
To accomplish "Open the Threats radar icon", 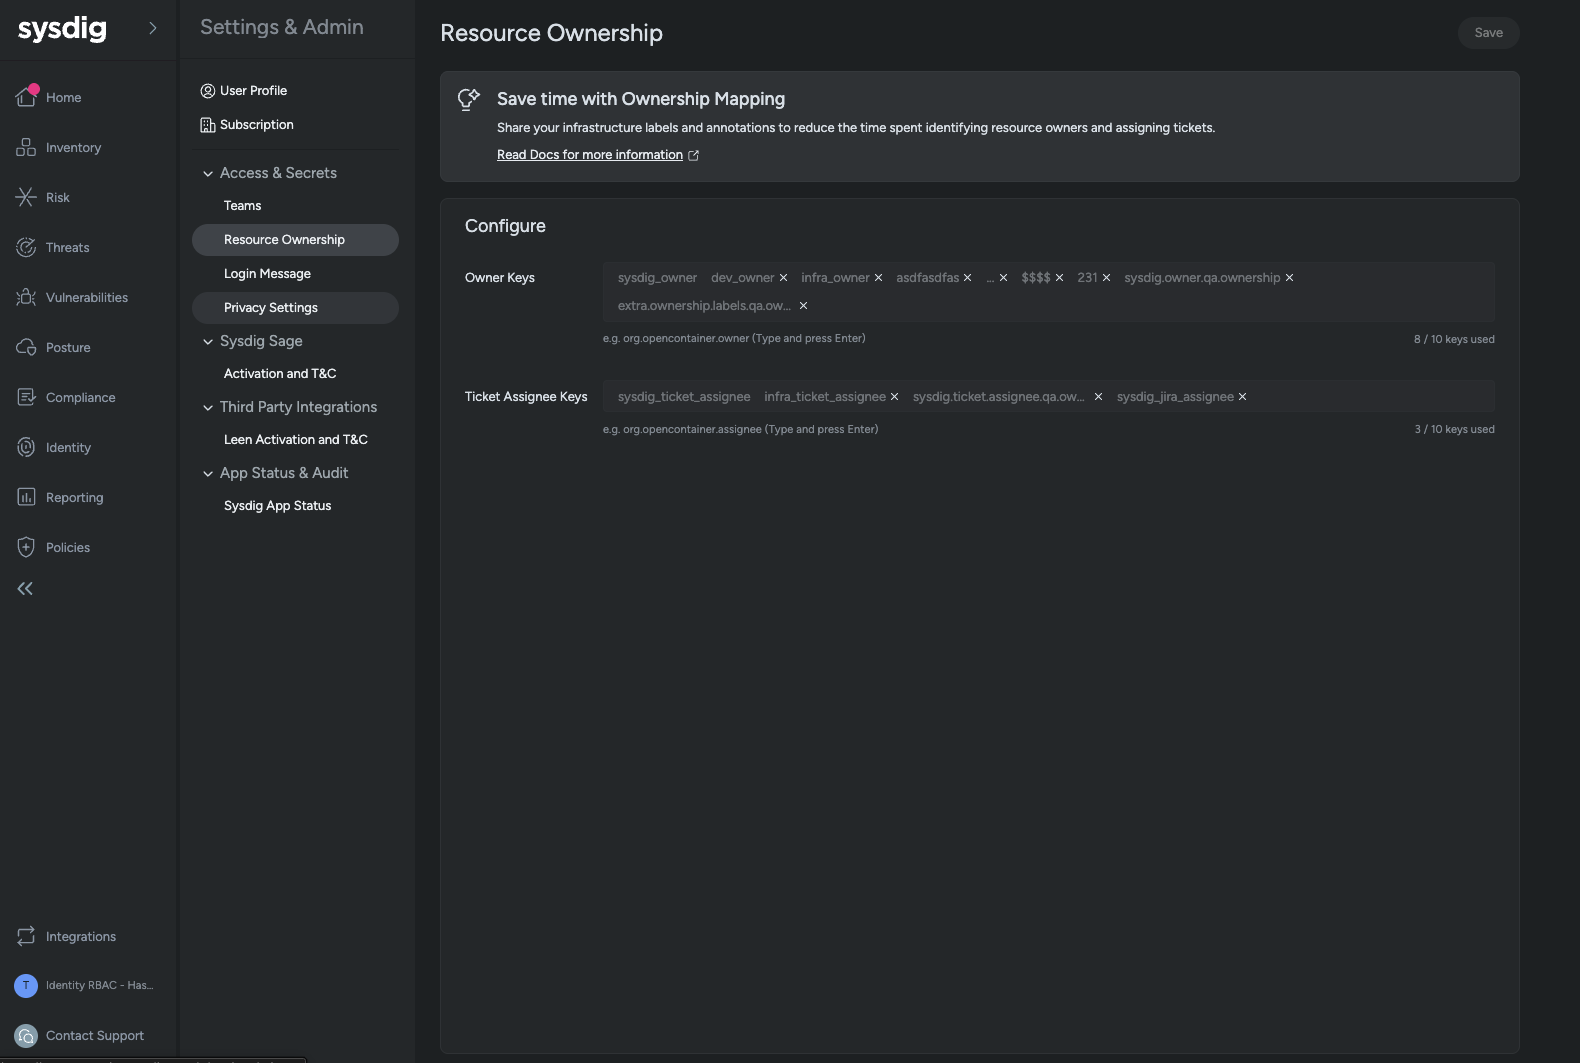I will tap(26, 247).
